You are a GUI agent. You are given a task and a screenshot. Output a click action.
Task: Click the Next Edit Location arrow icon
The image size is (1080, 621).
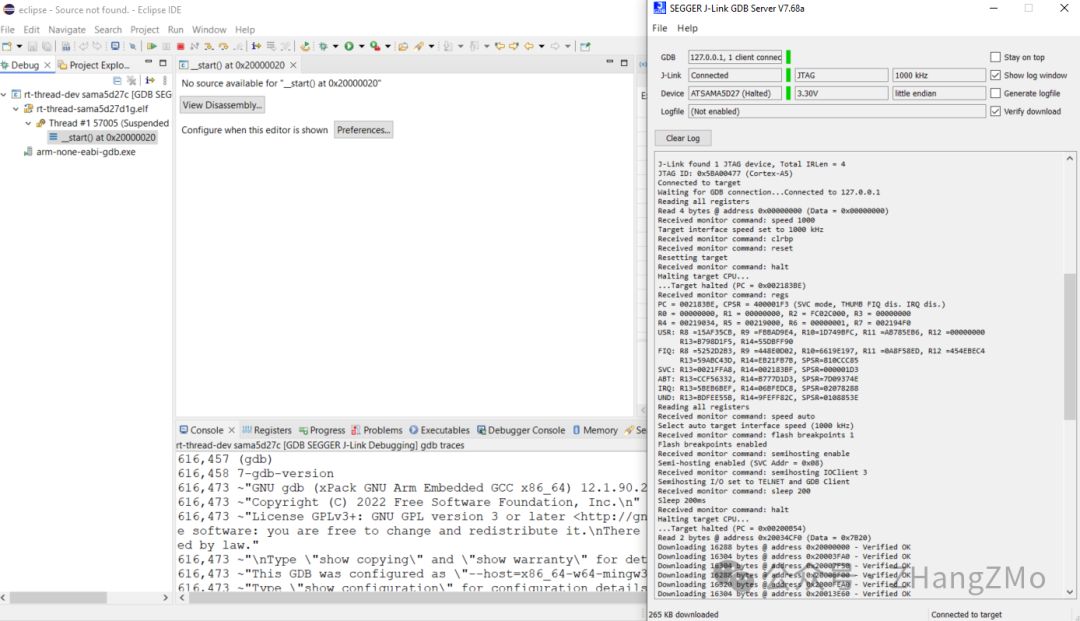(x=514, y=46)
